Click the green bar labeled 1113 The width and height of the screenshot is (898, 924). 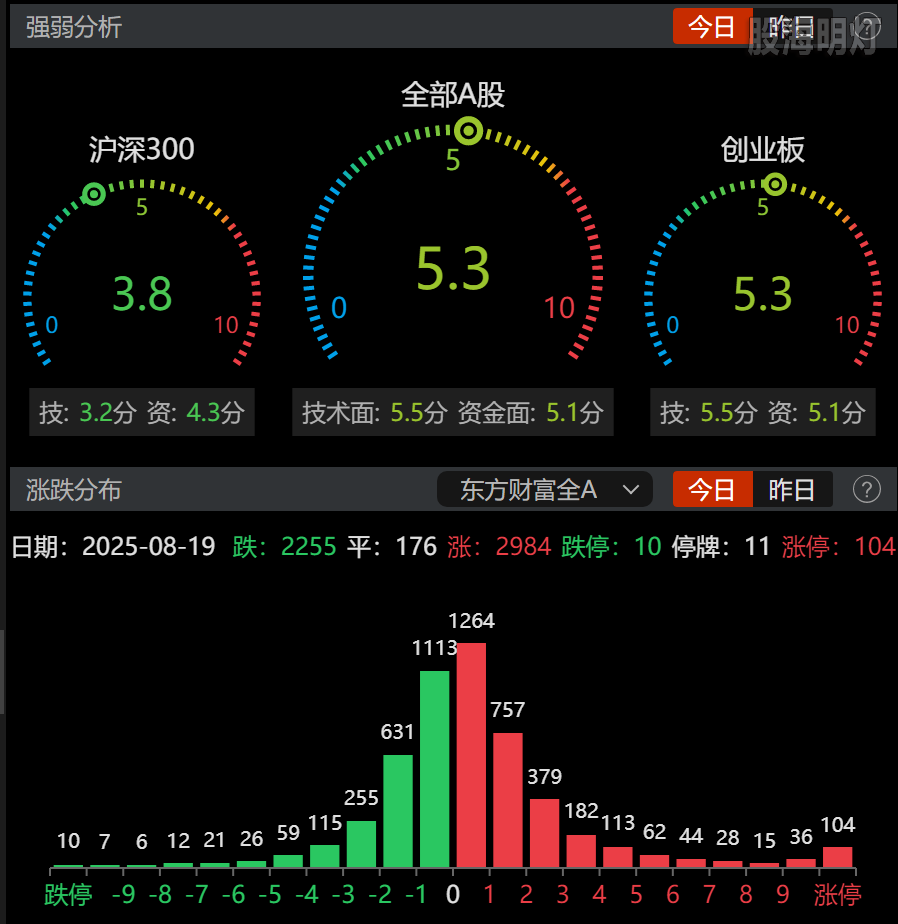click(x=434, y=769)
